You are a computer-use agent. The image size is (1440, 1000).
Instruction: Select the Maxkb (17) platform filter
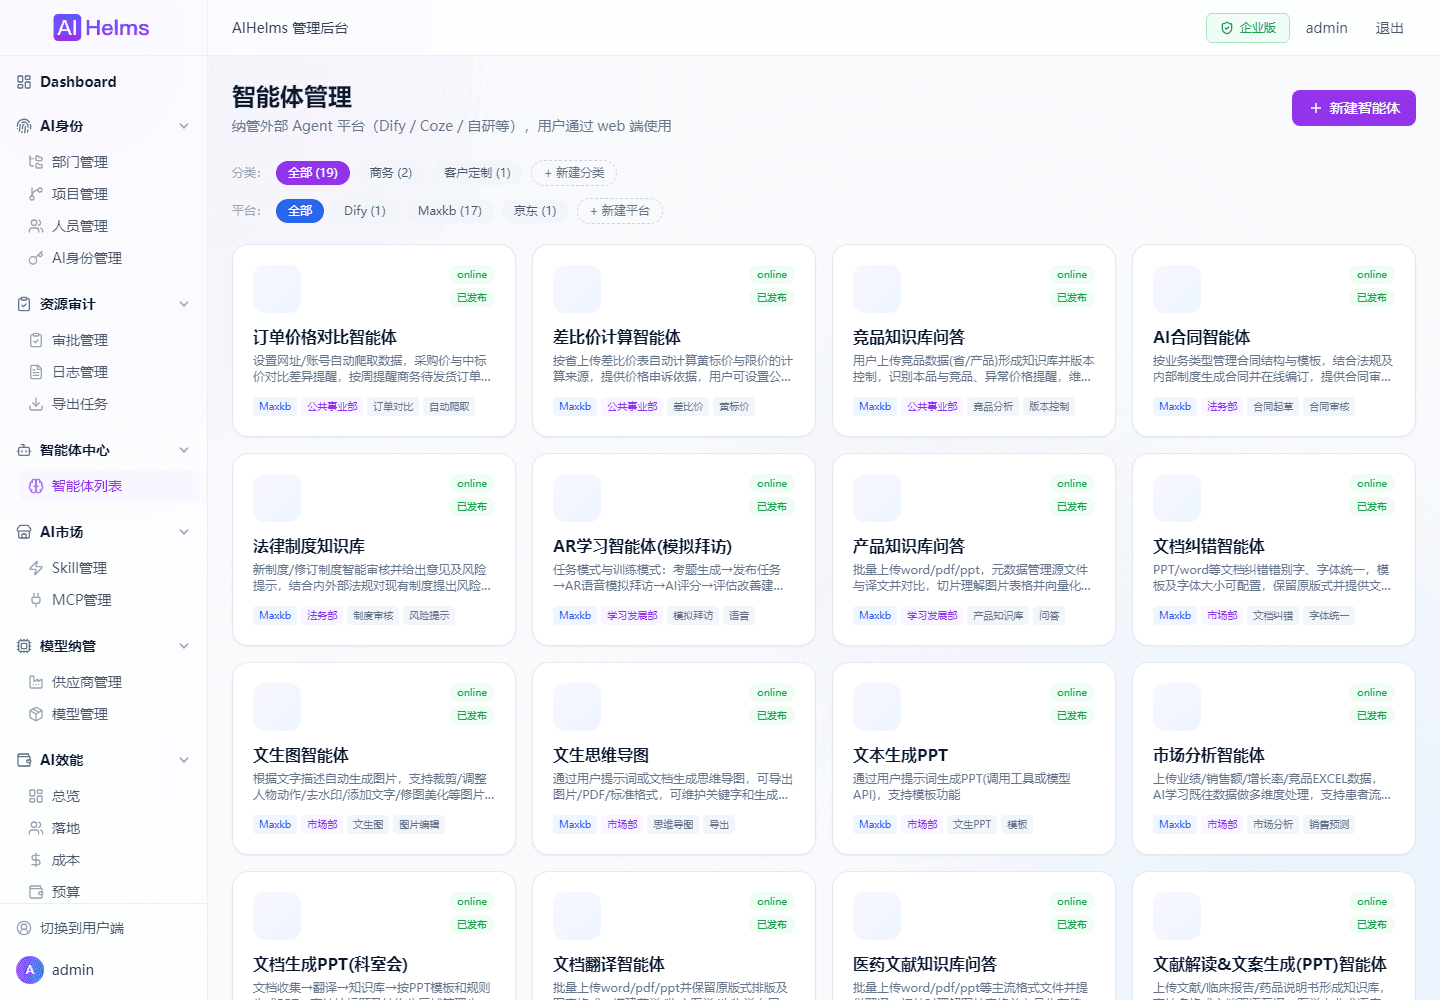click(450, 211)
